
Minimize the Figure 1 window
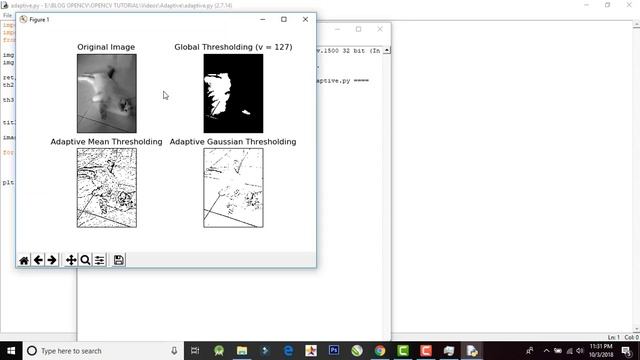tap(262, 19)
